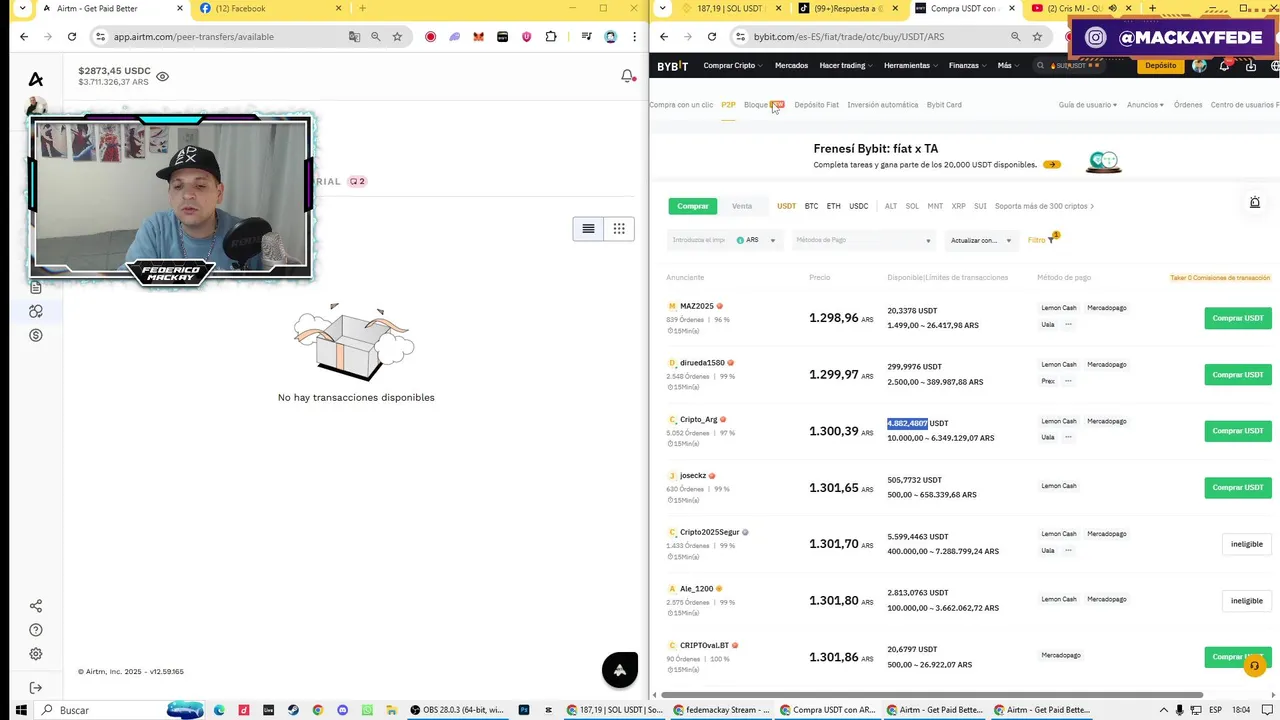Expand Hacer trading menu on Bybit
1280x720 pixels.
(x=846, y=66)
